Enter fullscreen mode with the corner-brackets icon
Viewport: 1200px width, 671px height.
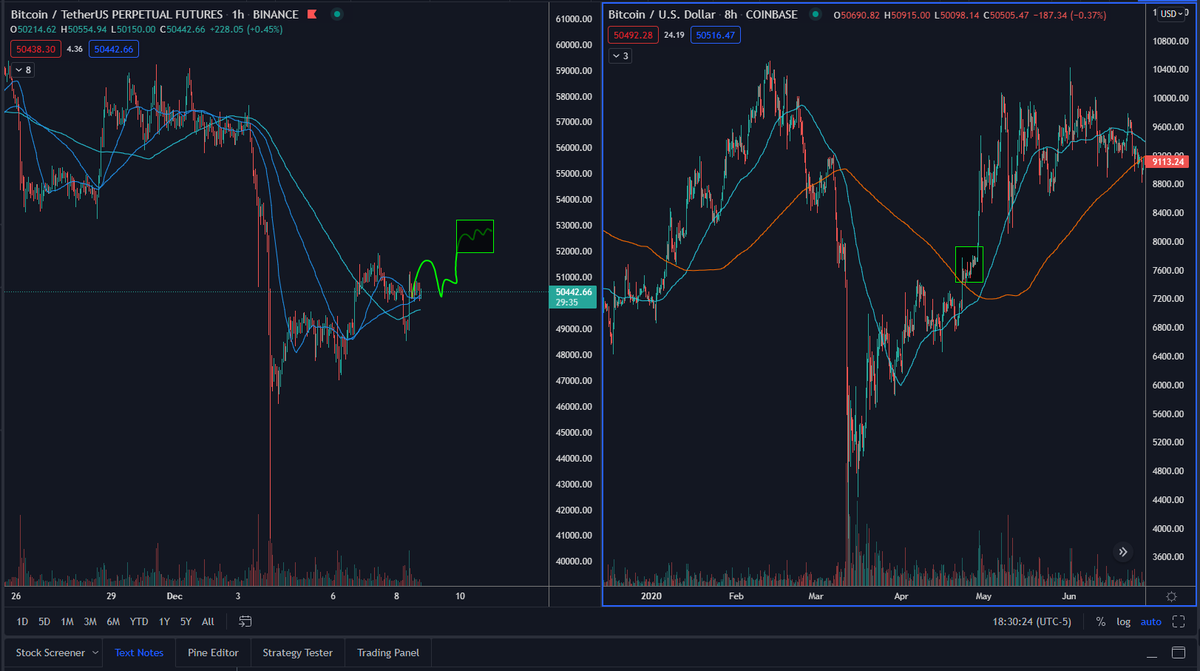1178,621
